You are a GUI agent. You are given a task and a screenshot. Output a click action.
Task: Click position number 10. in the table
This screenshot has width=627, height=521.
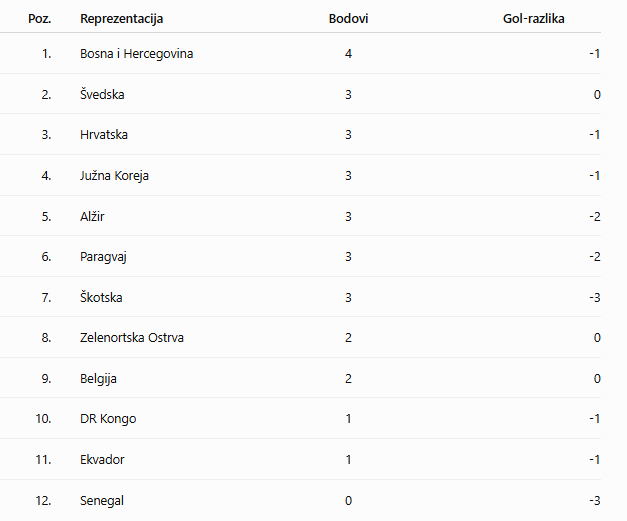pos(43,419)
